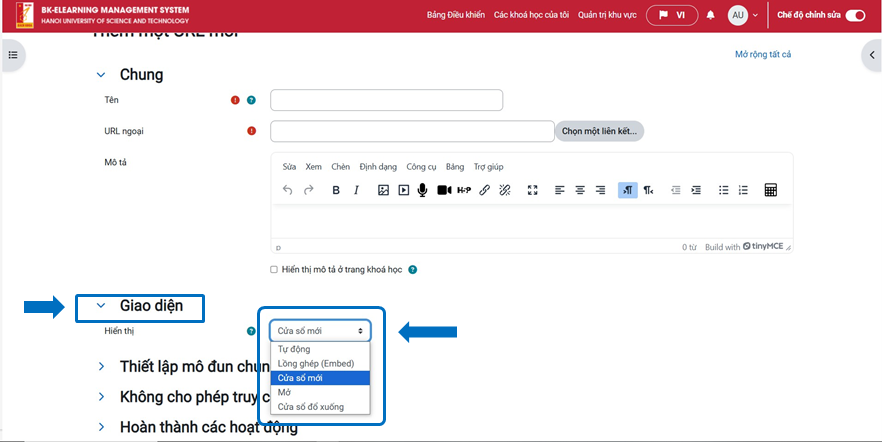Open the course index drawer icon

(13, 55)
